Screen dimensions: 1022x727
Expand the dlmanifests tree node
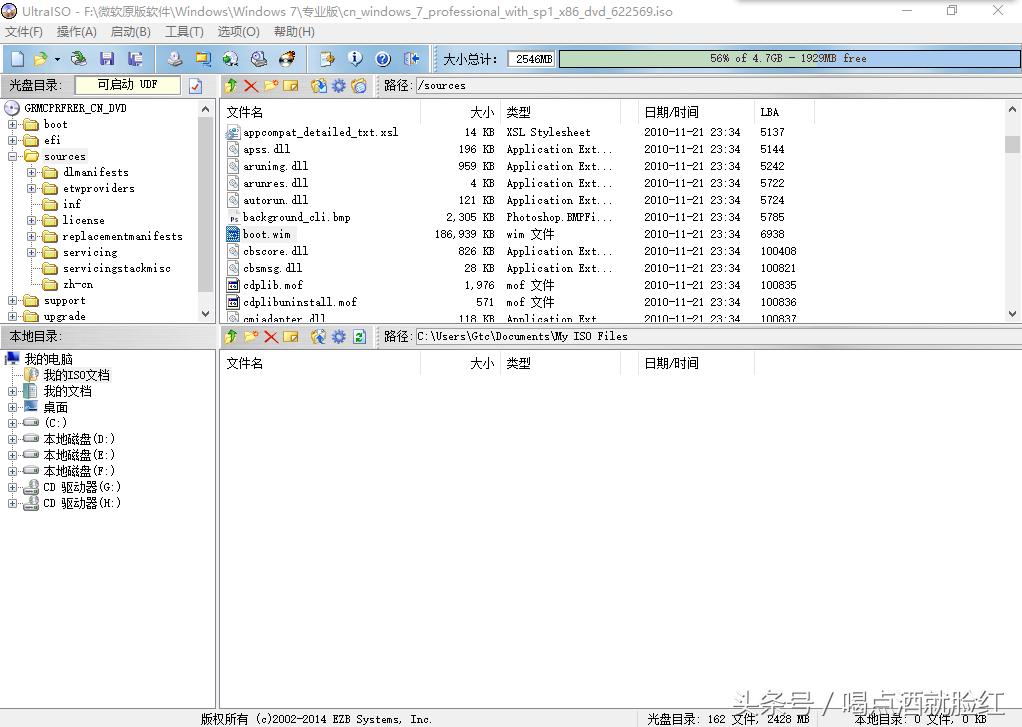pos(32,173)
